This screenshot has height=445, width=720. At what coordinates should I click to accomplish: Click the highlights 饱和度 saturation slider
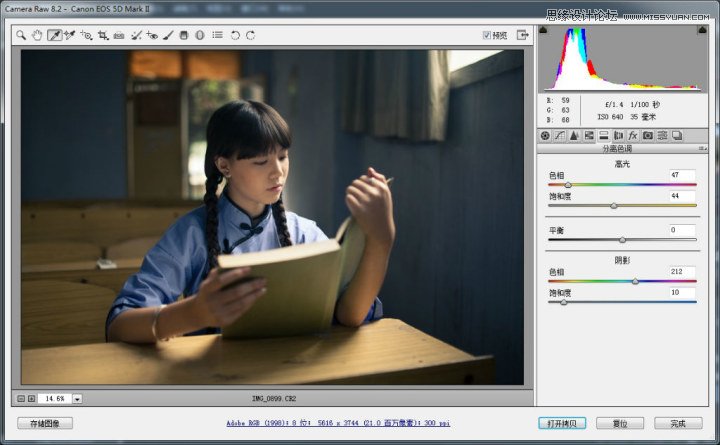coord(622,206)
